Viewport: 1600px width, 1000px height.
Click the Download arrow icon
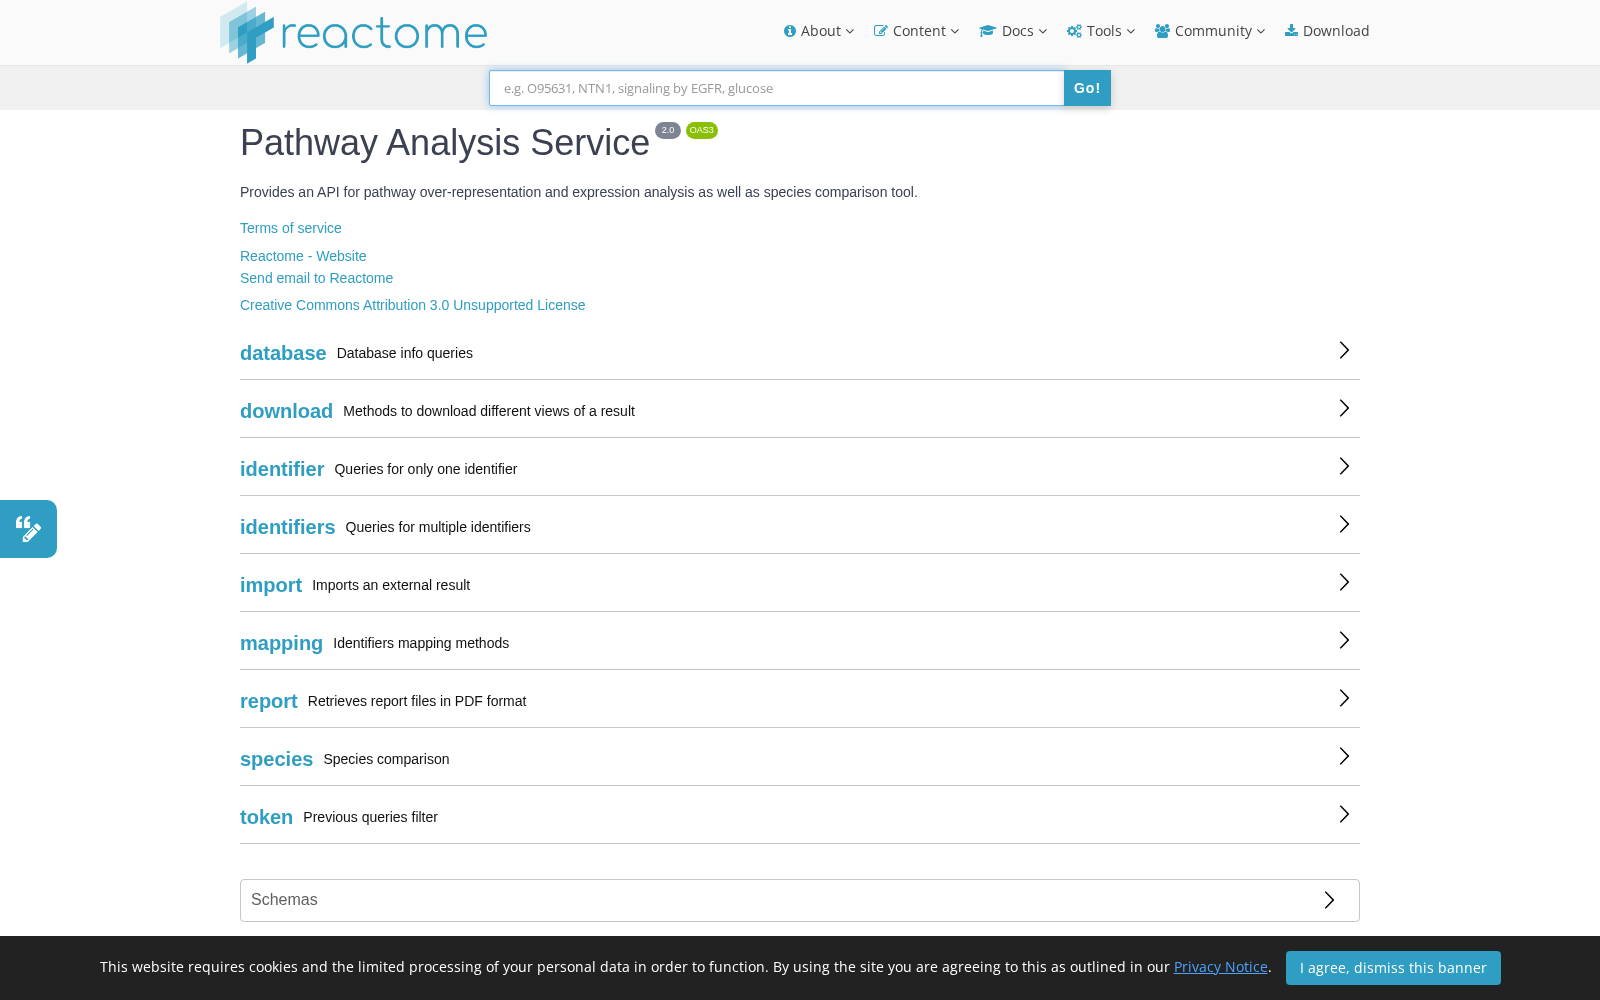coord(1292,31)
